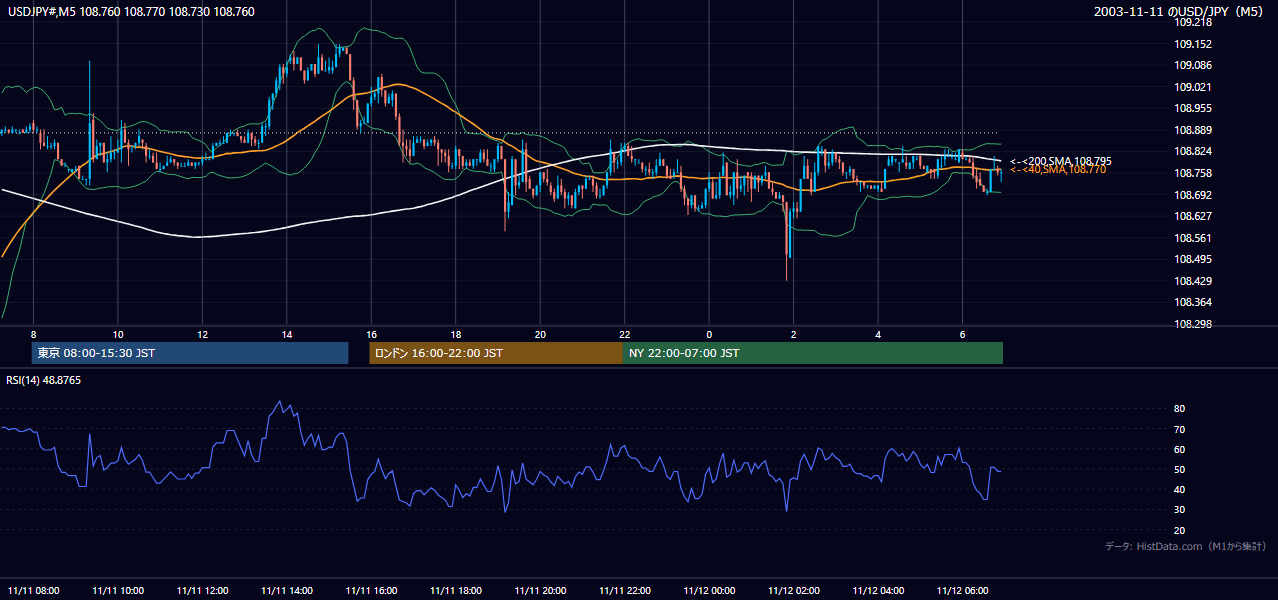
Task: Click price axis value 109.152
Action: coord(1193,44)
